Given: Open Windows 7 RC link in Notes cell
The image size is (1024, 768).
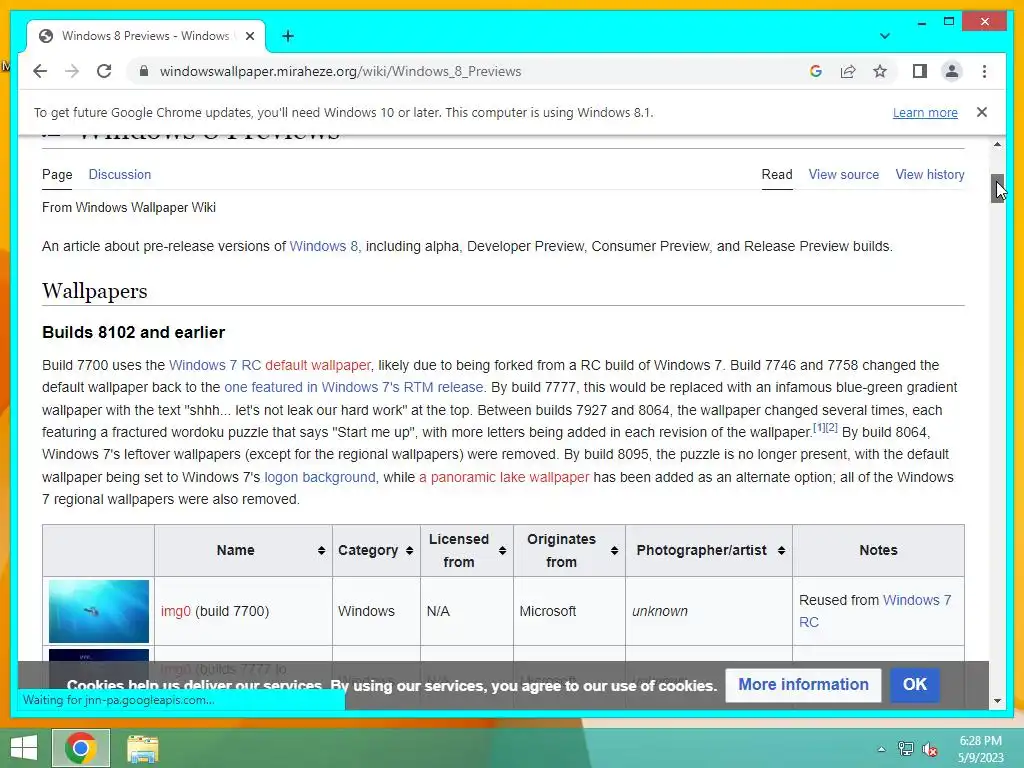Looking at the screenshot, I should click(x=875, y=611).
